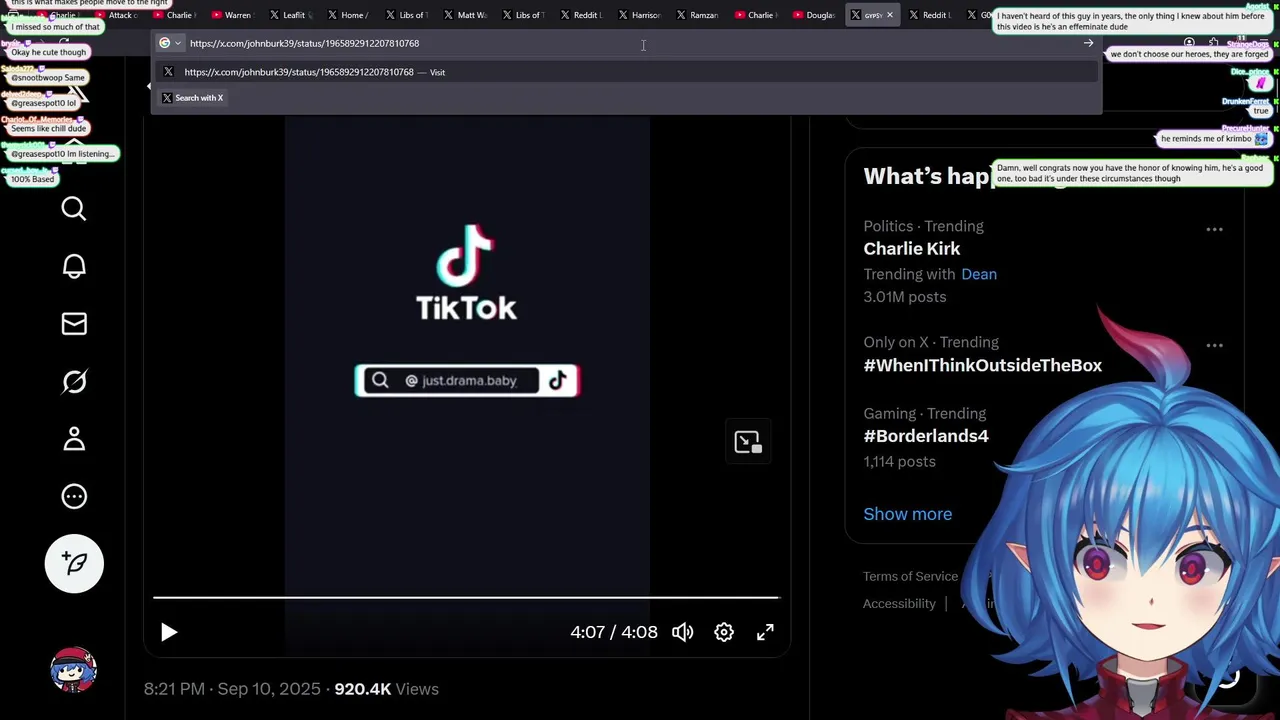Select the x.com URL Visit suggestion
Image resolution: width=1280 pixels, height=720 pixels.
tap(627, 72)
